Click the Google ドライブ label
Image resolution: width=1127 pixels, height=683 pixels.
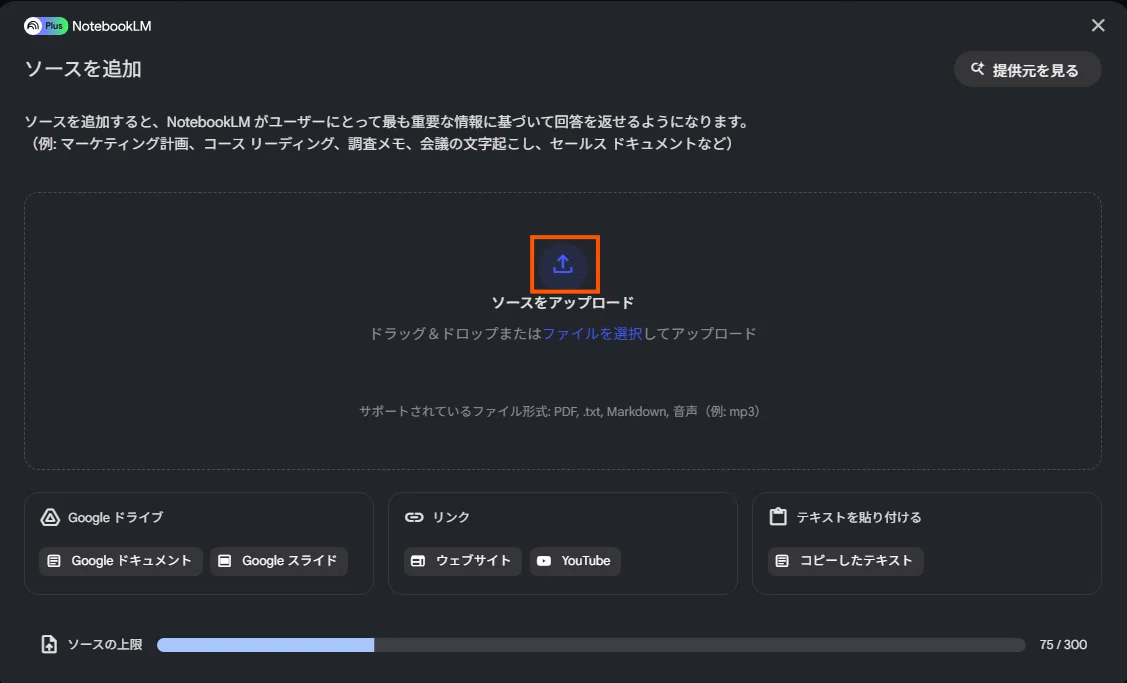coord(115,518)
